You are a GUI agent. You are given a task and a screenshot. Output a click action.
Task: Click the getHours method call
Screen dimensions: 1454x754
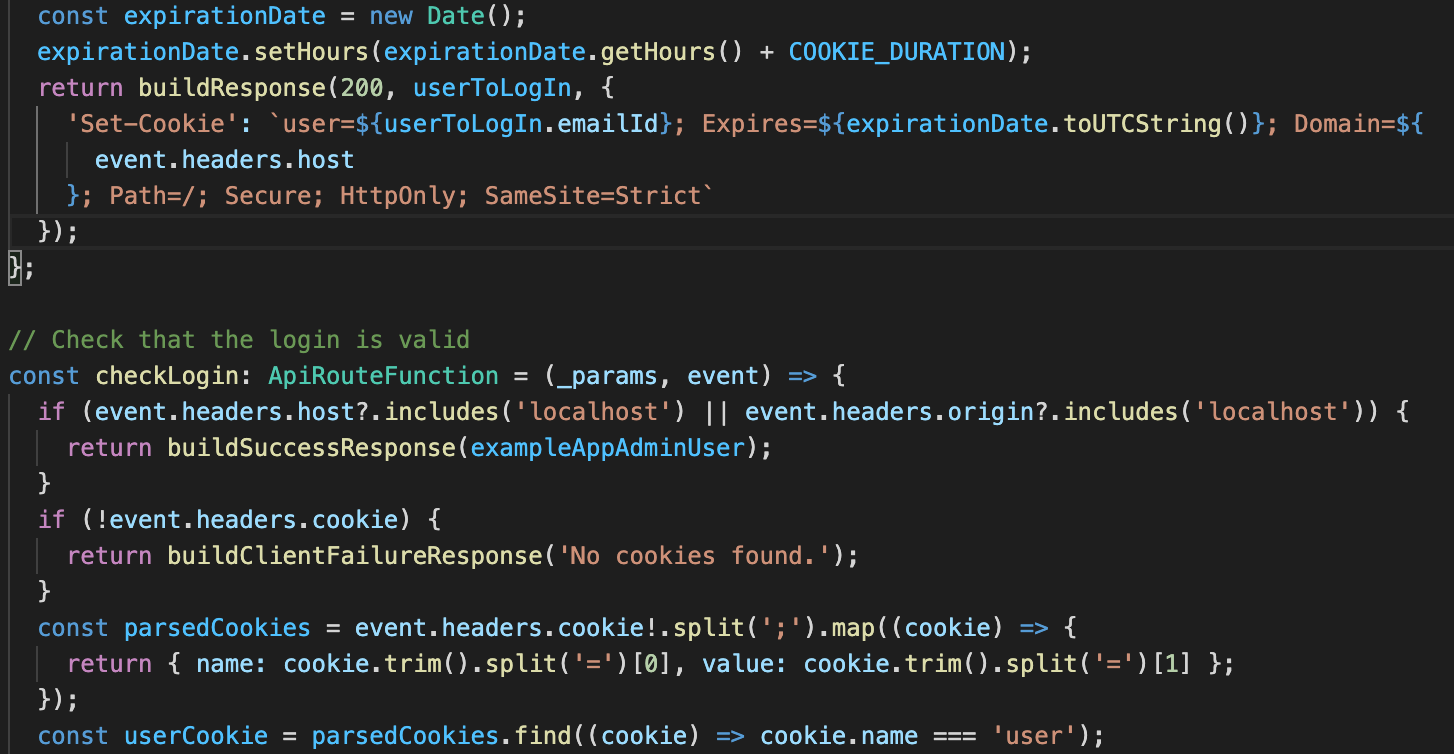[660, 52]
